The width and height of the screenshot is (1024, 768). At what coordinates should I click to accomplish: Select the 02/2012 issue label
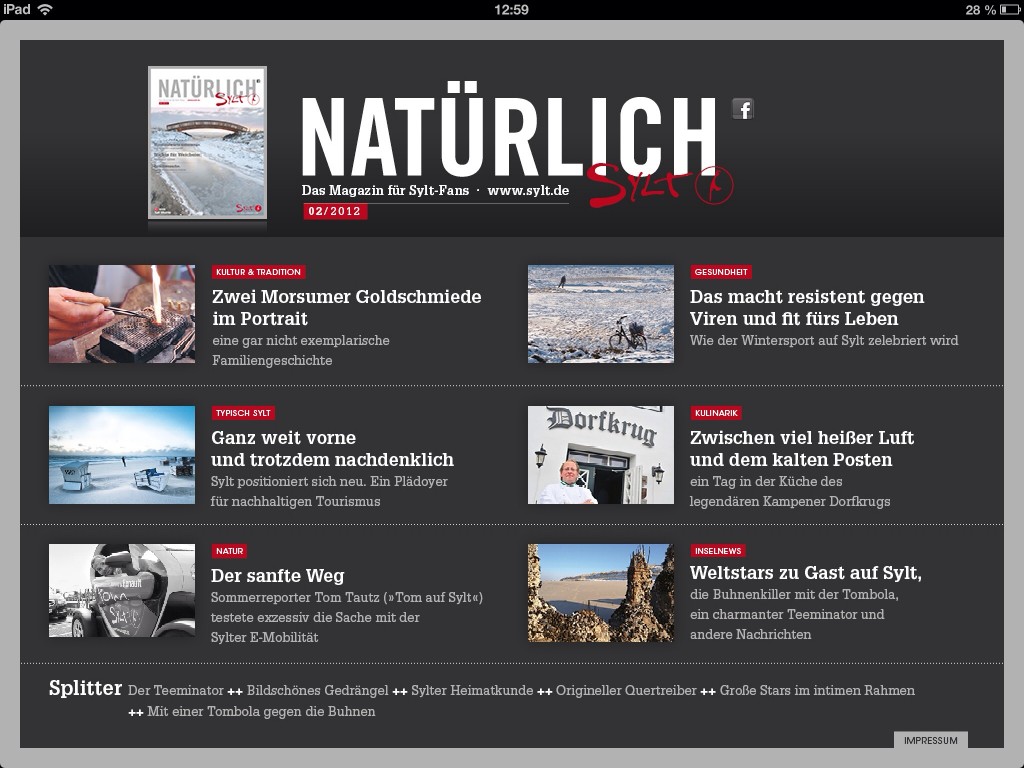pyautogui.click(x=333, y=211)
